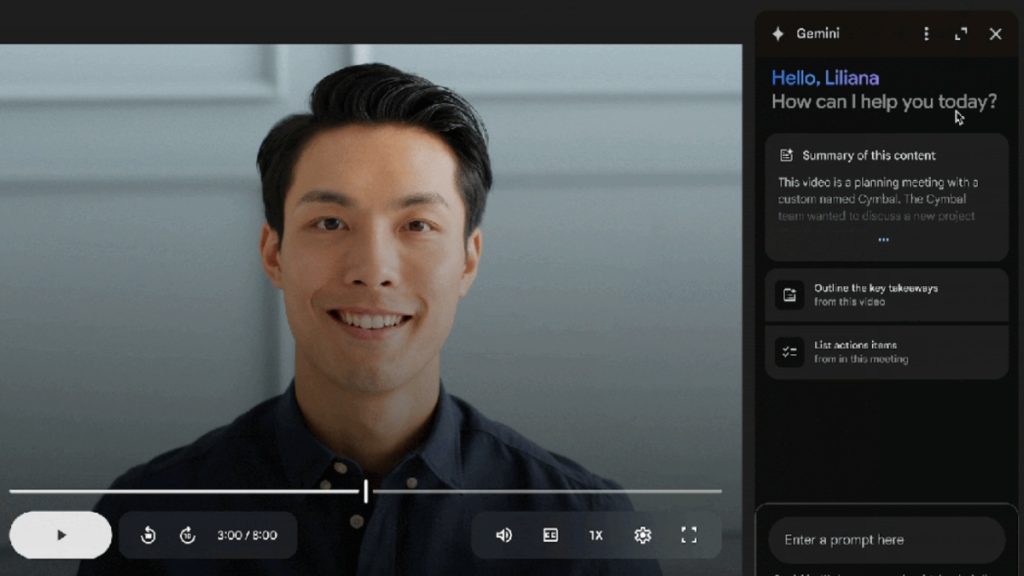Pop out the Gemini panel
Screen dimensions: 1024x576
pyautogui.click(x=961, y=33)
